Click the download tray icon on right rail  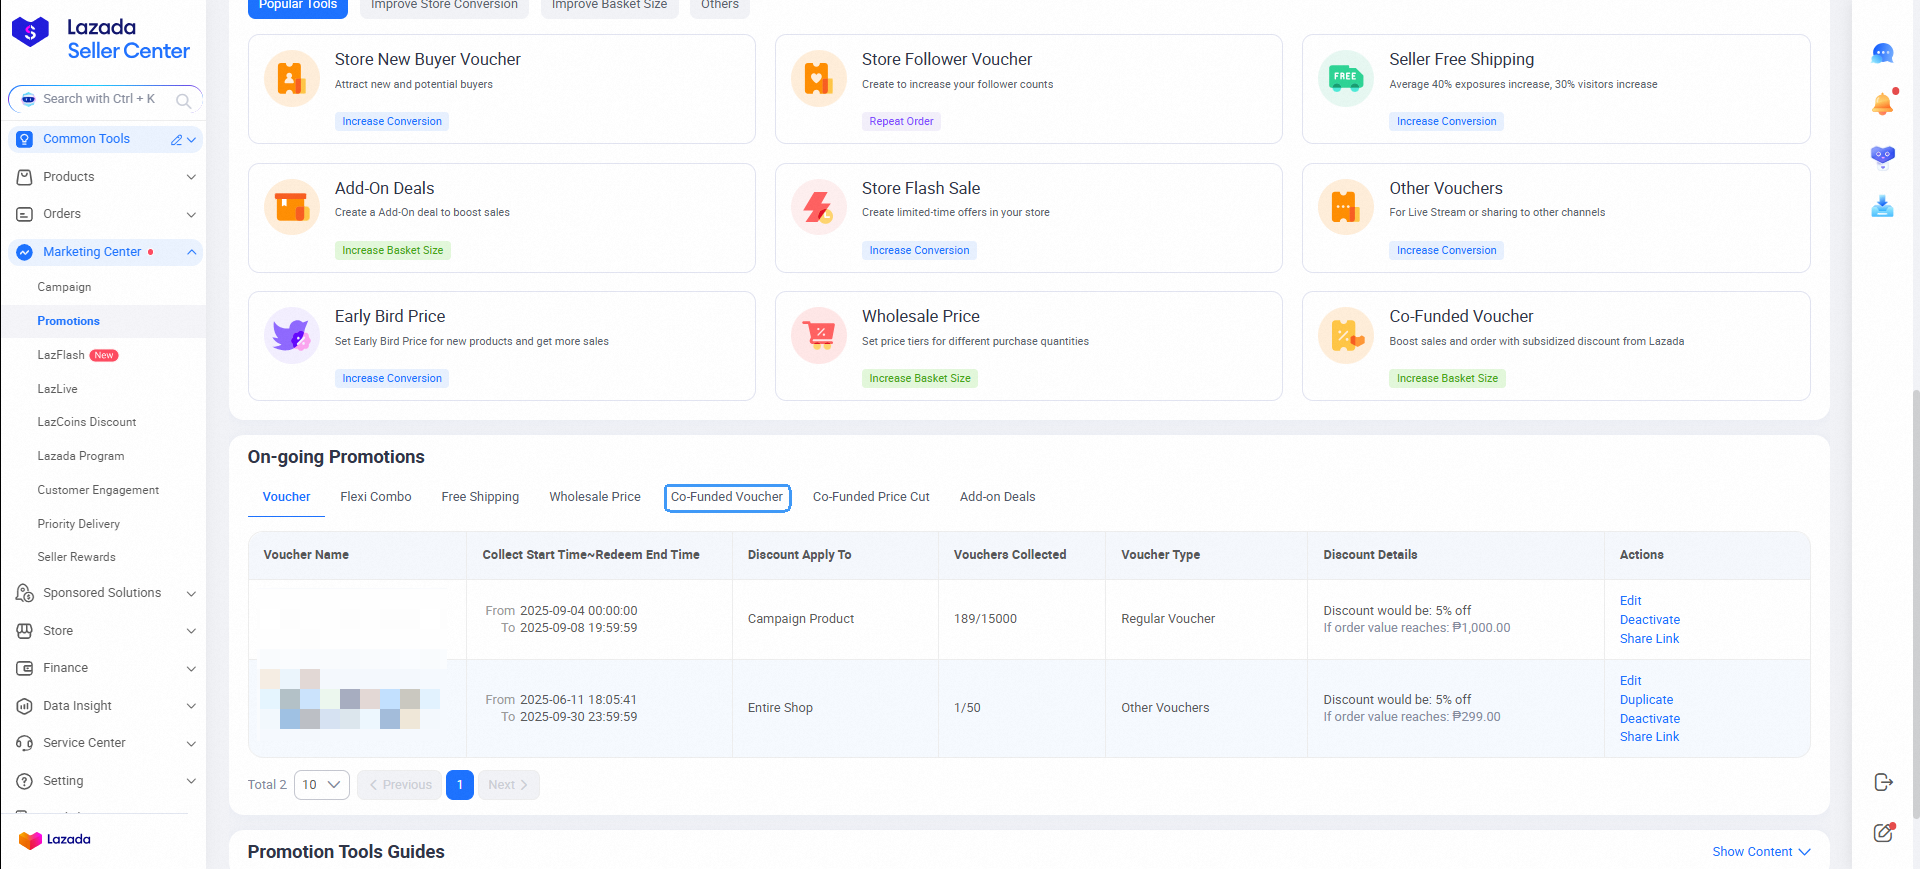(1883, 207)
